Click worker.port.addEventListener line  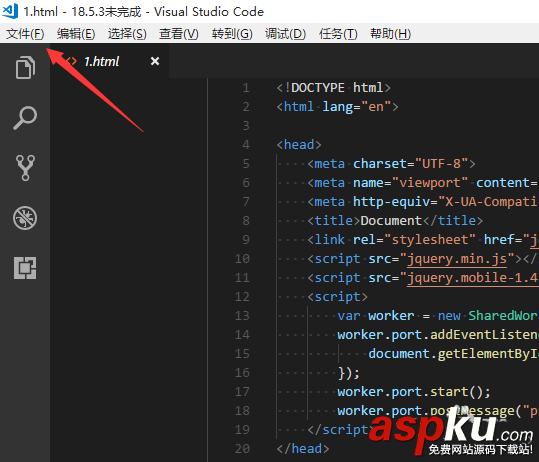(x=438, y=335)
